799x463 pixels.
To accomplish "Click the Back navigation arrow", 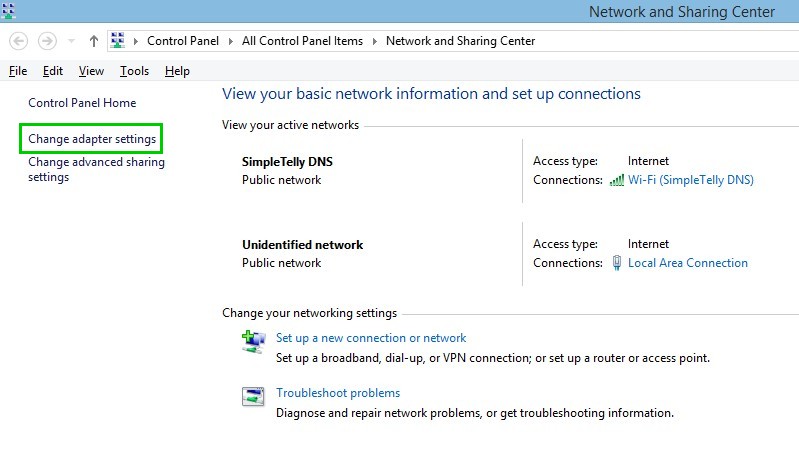I will [x=19, y=41].
